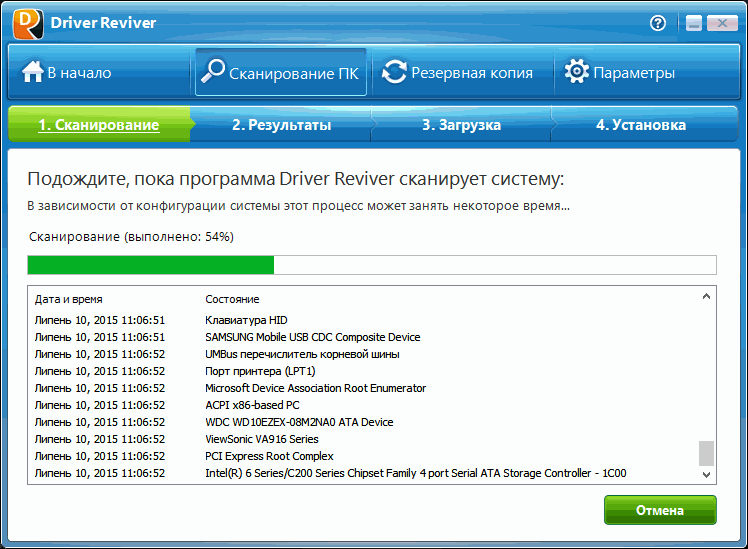Close the Driver Reviver window
Screen dimensions: 748x549
pyautogui.click(x=722, y=23)
